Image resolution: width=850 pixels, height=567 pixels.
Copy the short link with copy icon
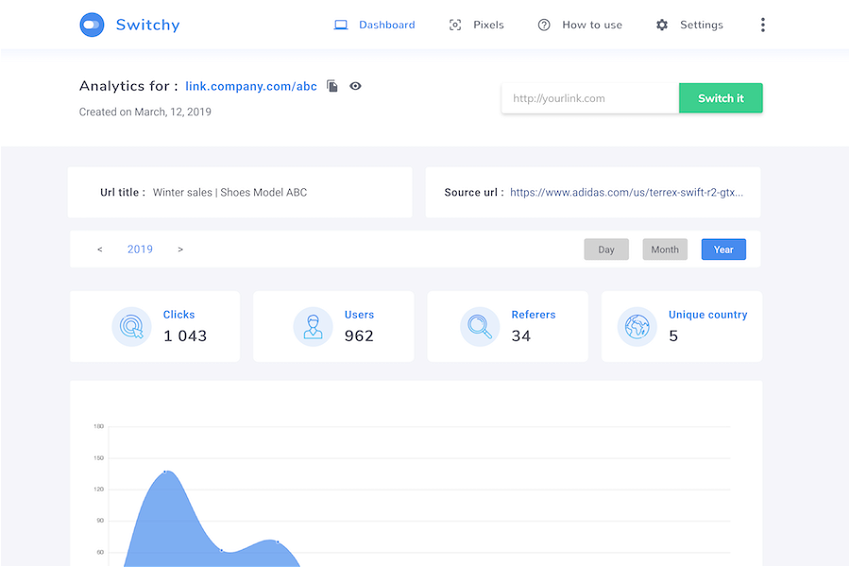[x=332, y=87]
